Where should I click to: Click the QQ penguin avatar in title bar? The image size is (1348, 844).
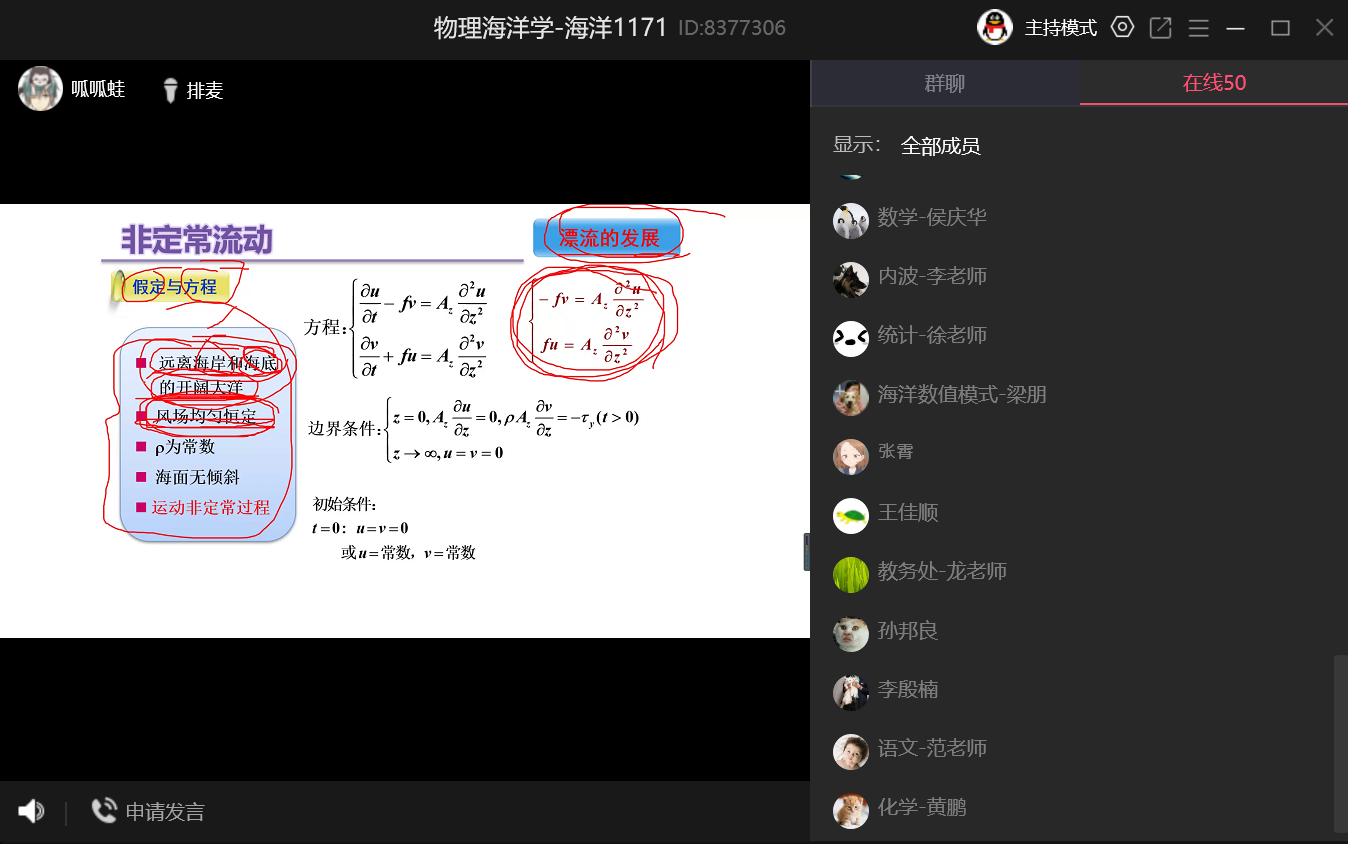tap(994, 27)
